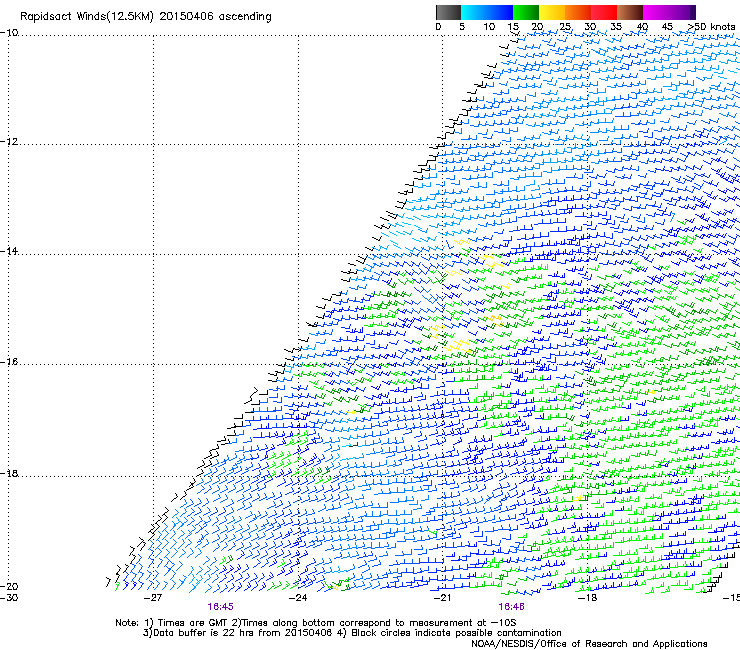Click the magenta 40-45 knots legend color
This screenshot has height=650, width=740.
coord(656,12)
